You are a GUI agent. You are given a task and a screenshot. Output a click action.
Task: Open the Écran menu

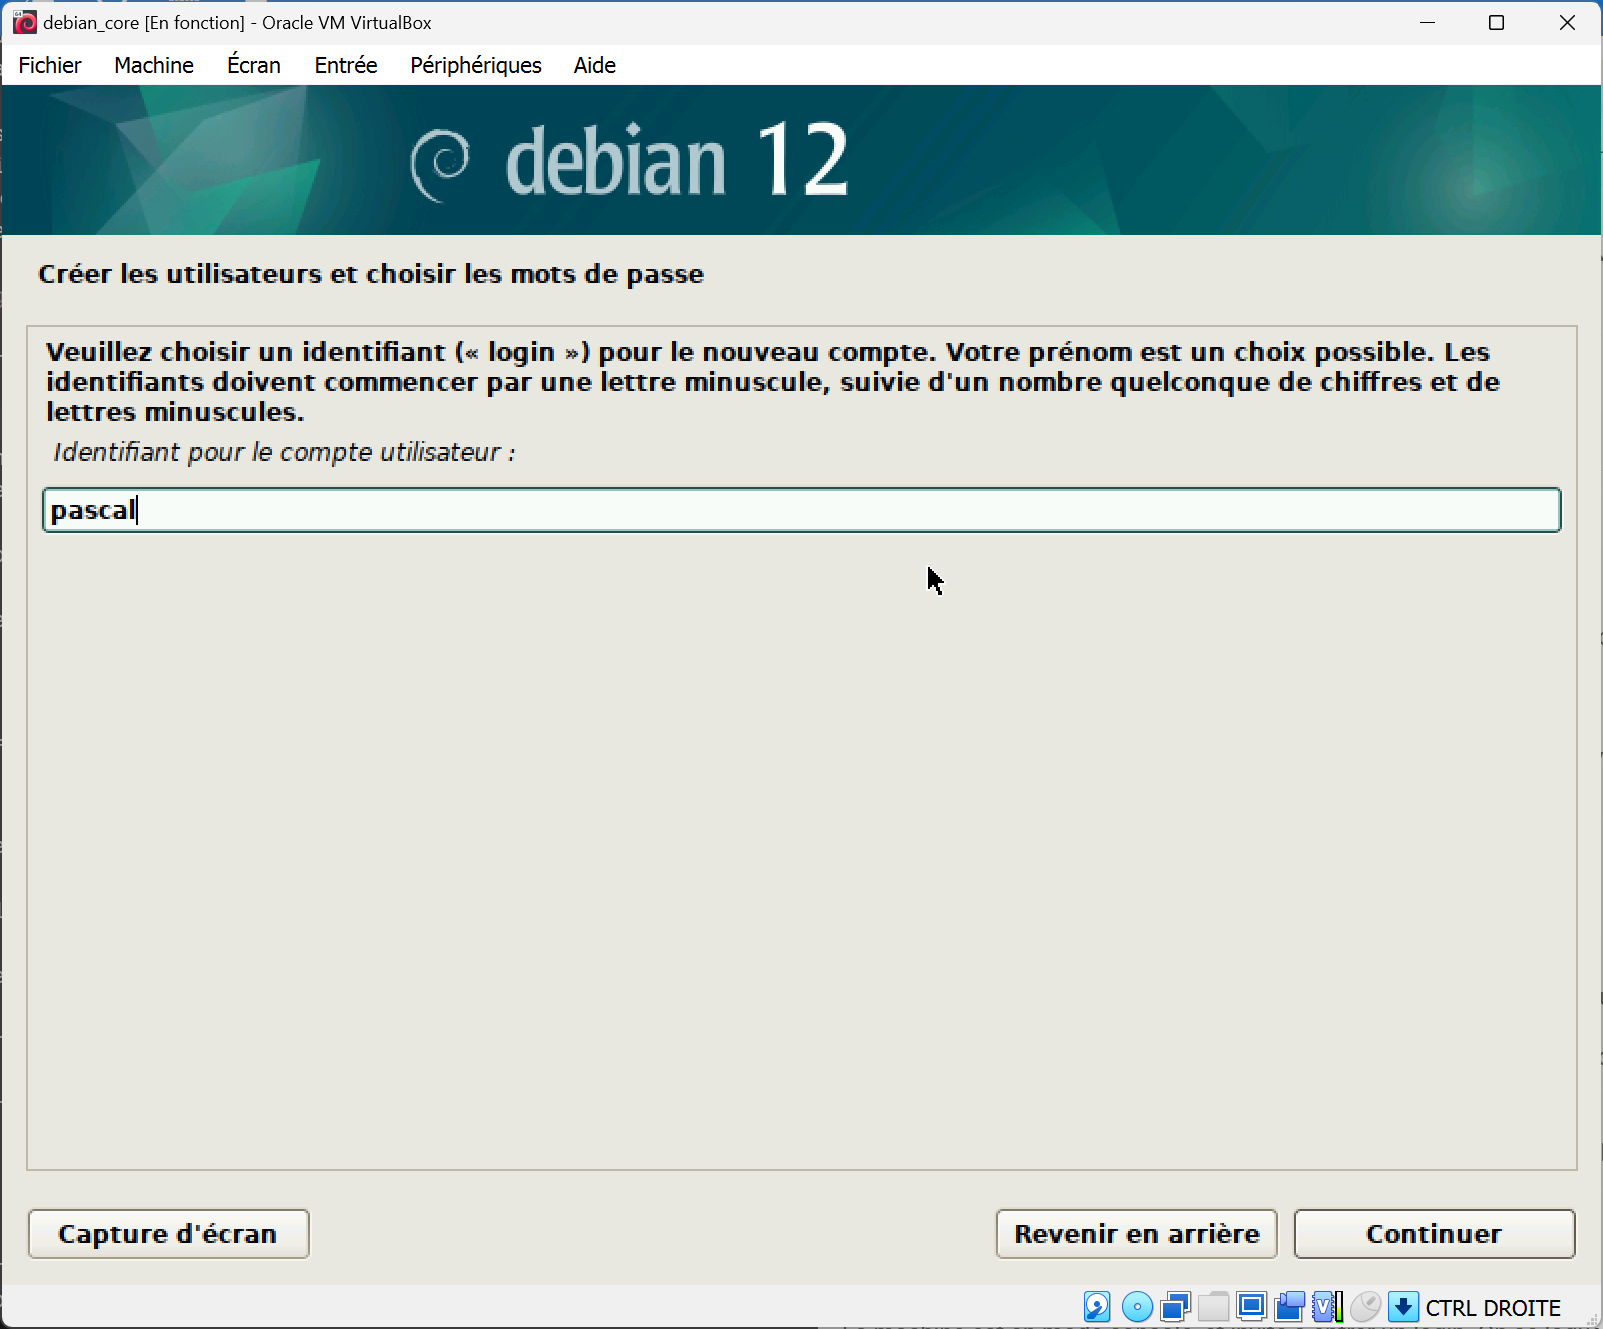click(254, 65)
